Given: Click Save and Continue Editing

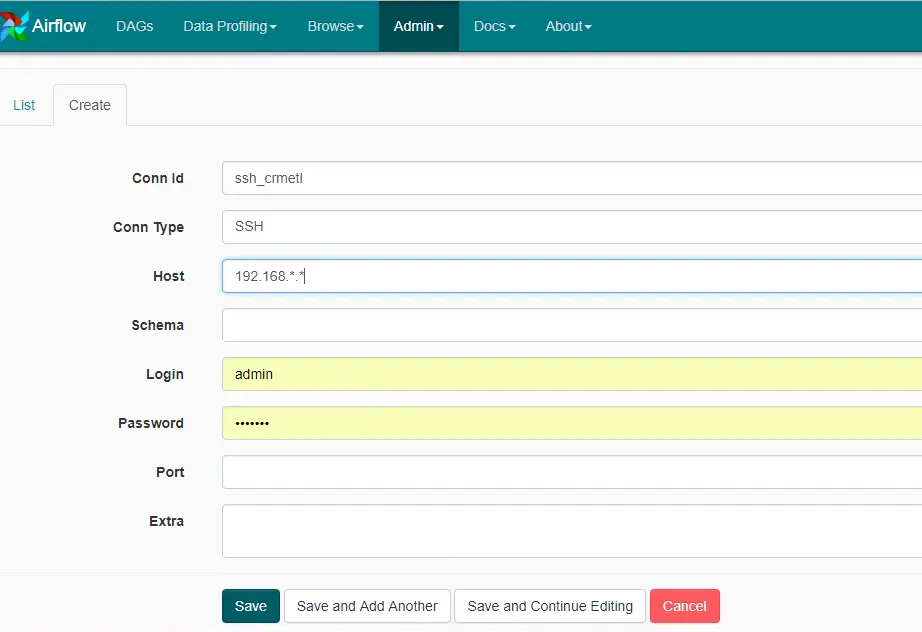Looking at the screenshot, I should (x=550, y=606).
